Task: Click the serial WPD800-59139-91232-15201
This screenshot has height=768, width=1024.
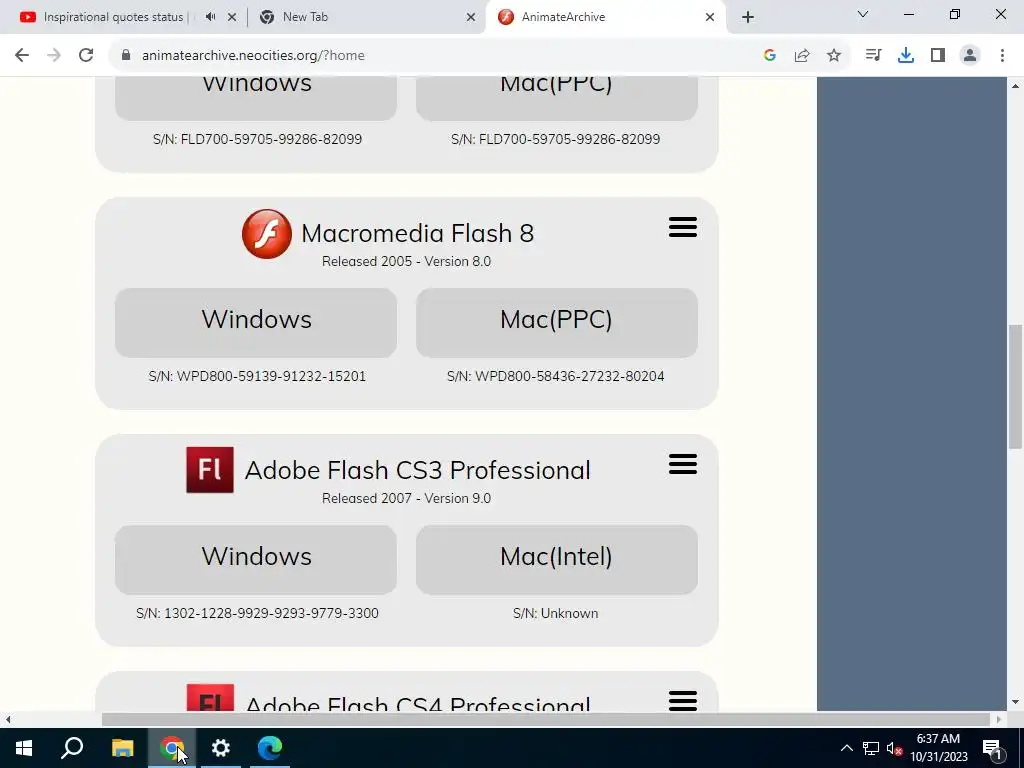Action: click(x=271, y=376)
